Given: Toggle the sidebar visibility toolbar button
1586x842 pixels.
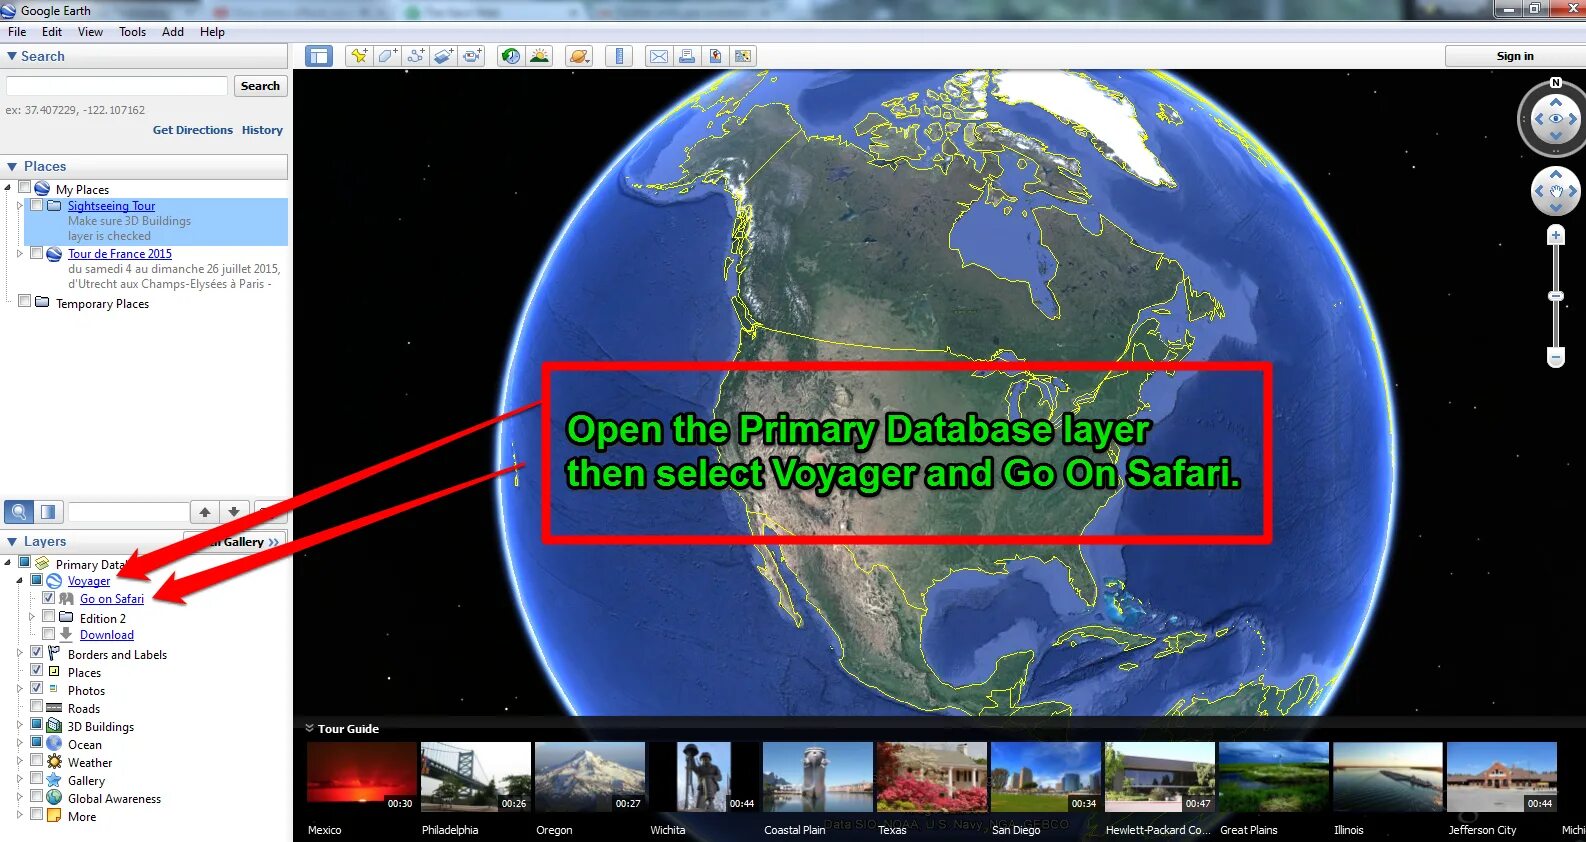Looking at the screenshot, I should (x=319, y=56).
